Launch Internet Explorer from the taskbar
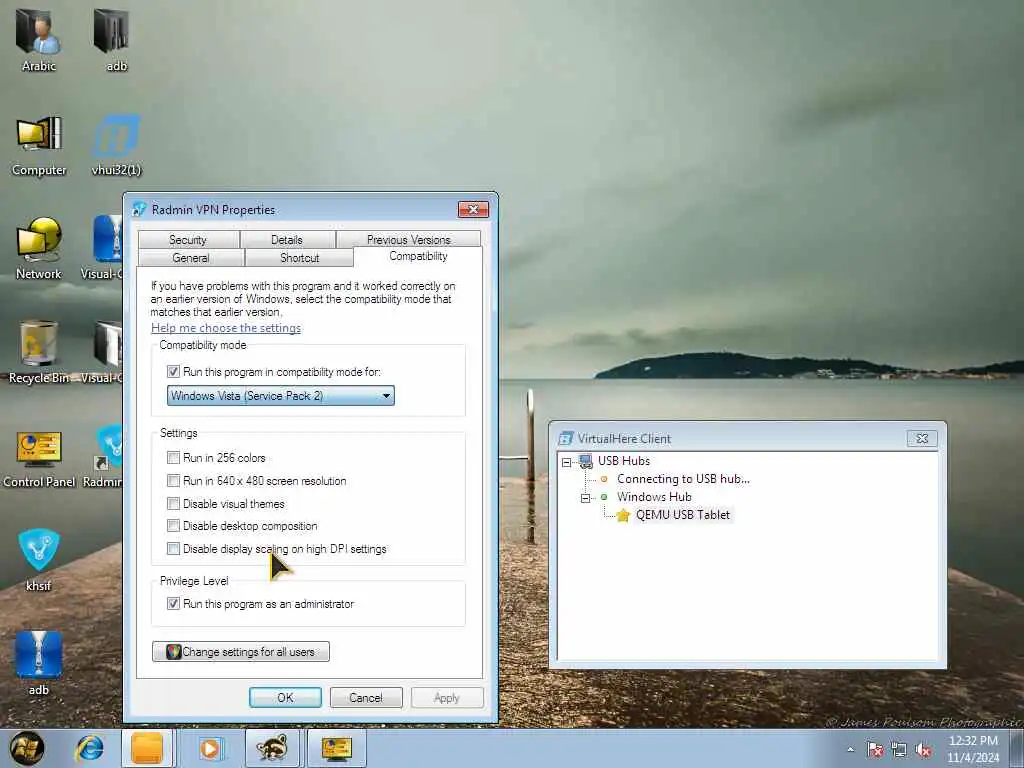 [89, 748]
